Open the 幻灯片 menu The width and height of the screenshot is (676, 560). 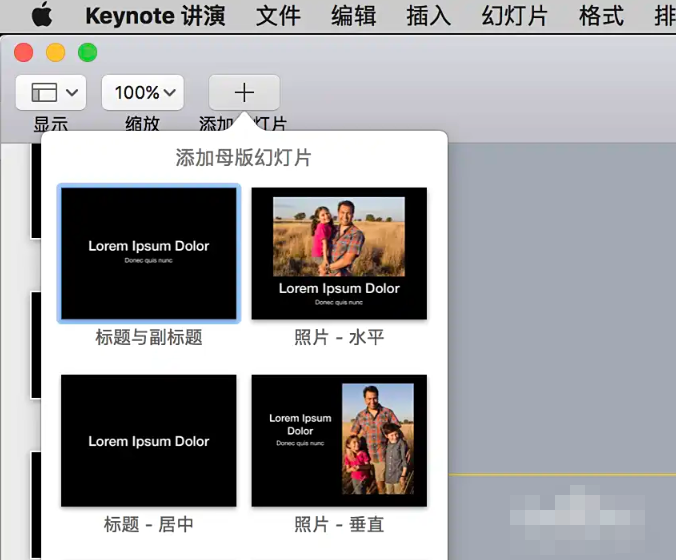pyautogui.click(x=515, y=16)
